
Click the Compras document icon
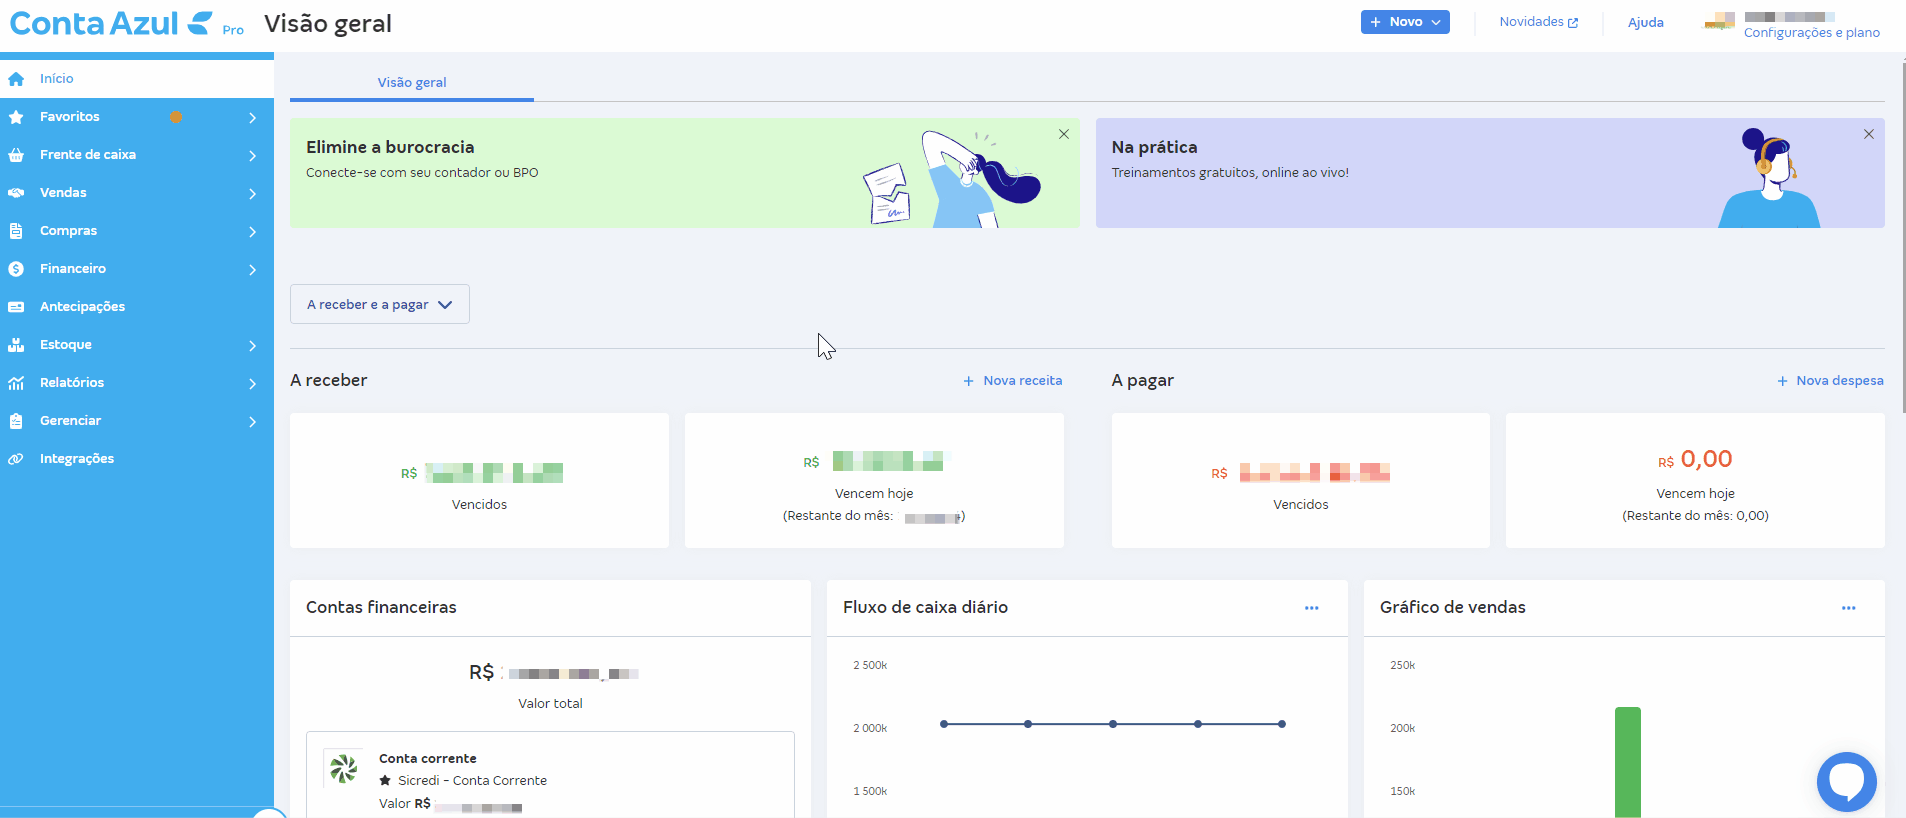(x=16, y=231)
